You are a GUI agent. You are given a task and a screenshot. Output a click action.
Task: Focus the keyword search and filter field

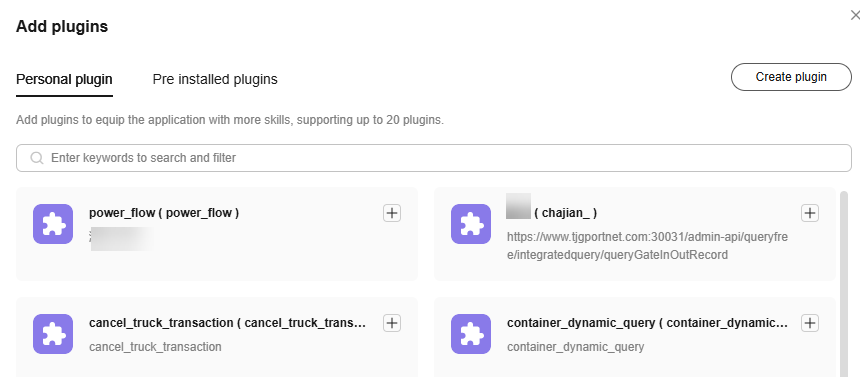point(434,158)
